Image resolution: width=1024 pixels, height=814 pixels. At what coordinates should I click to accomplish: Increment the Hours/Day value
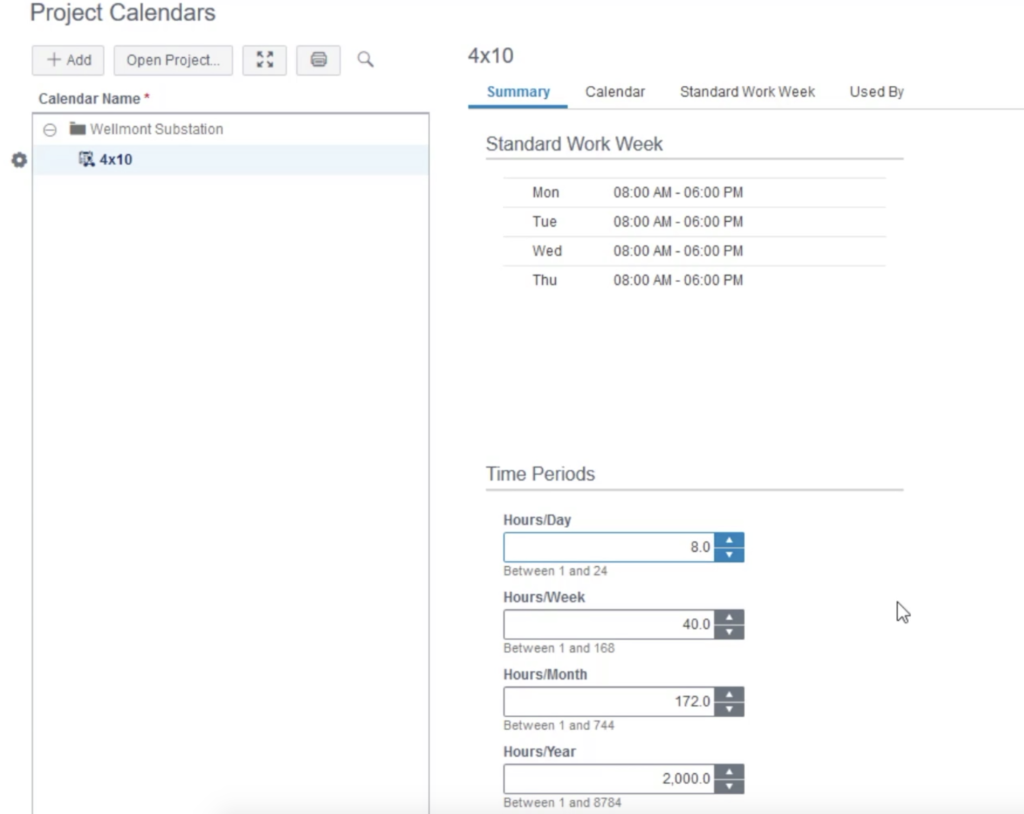[731, 541]
